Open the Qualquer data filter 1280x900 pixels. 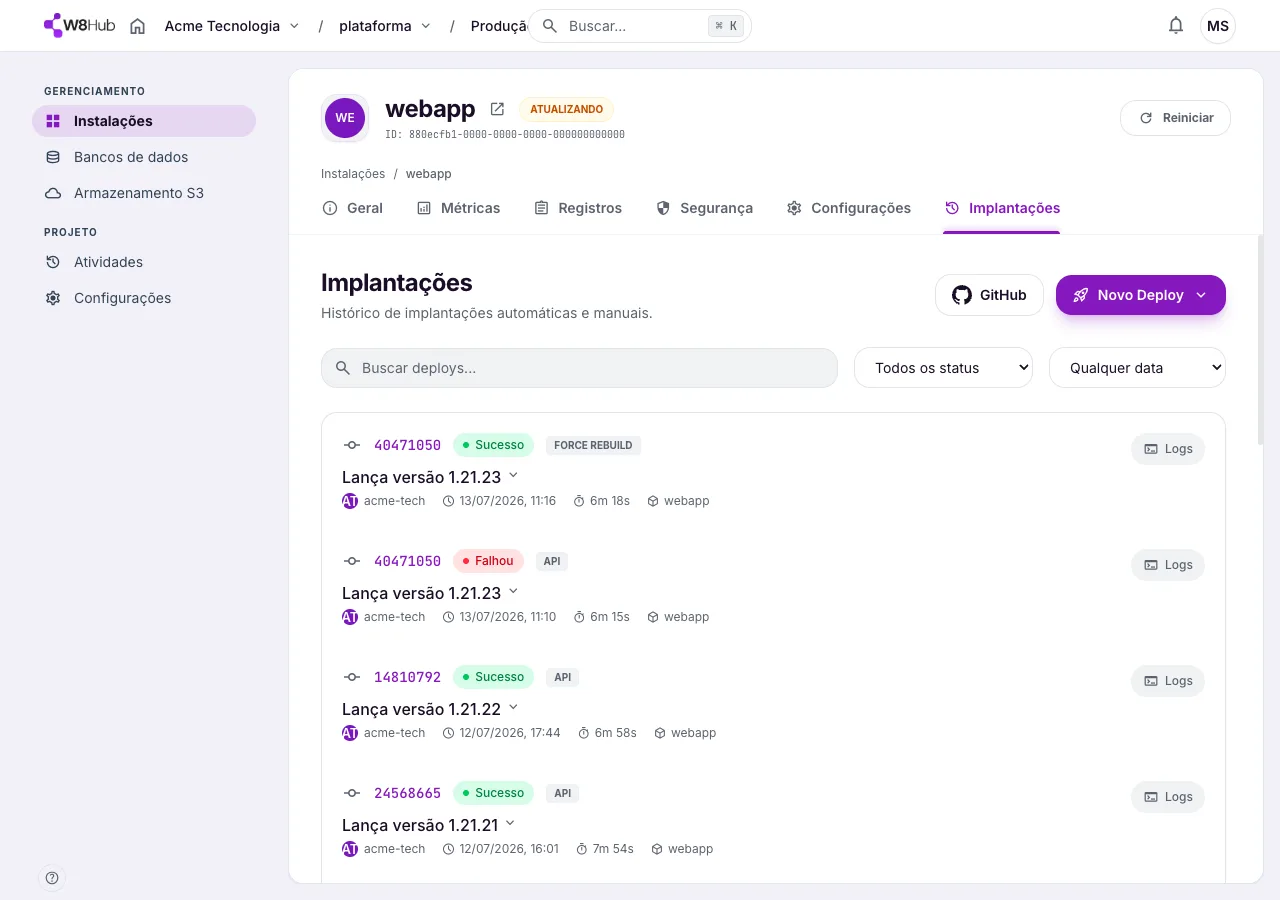[x=1137, y=368]
